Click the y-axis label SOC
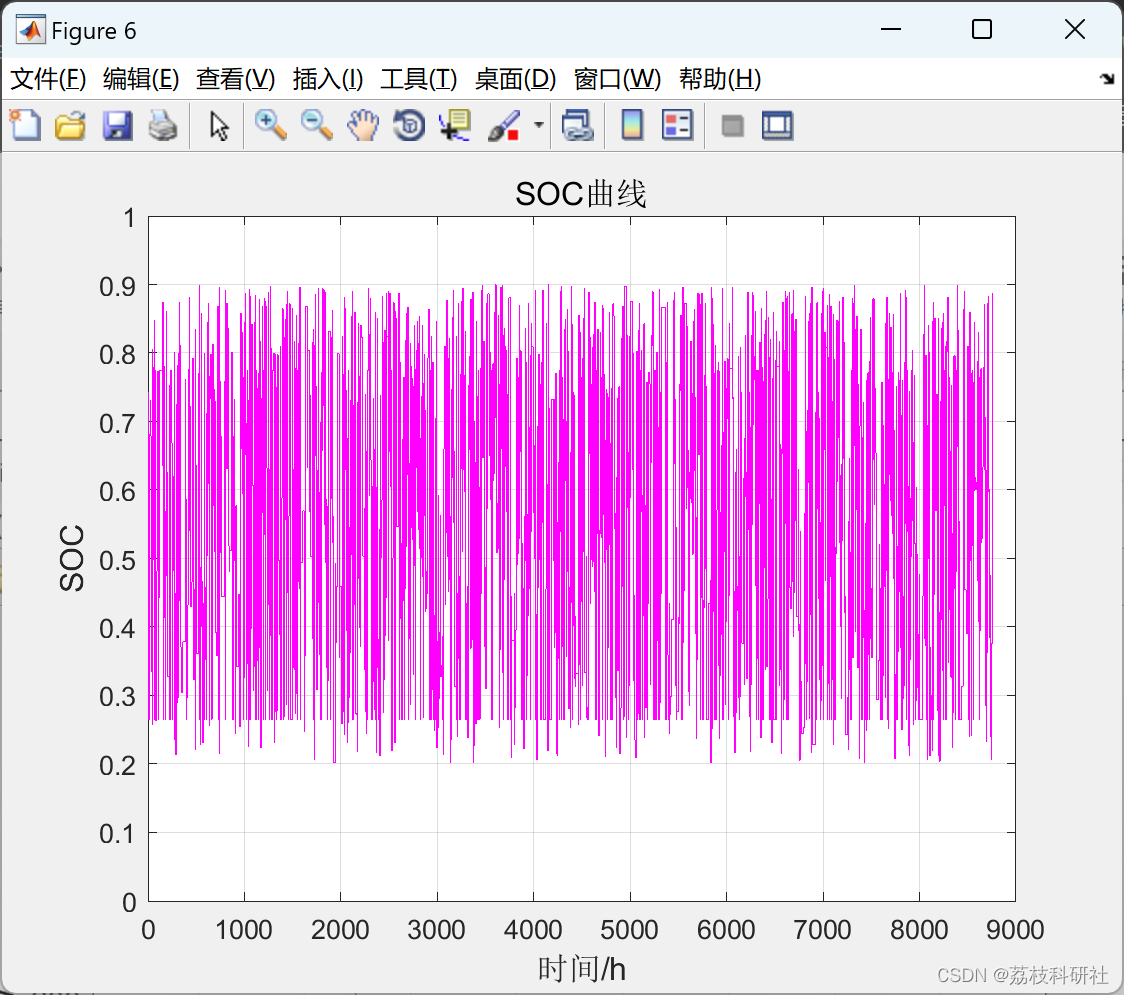 (72, 558)
